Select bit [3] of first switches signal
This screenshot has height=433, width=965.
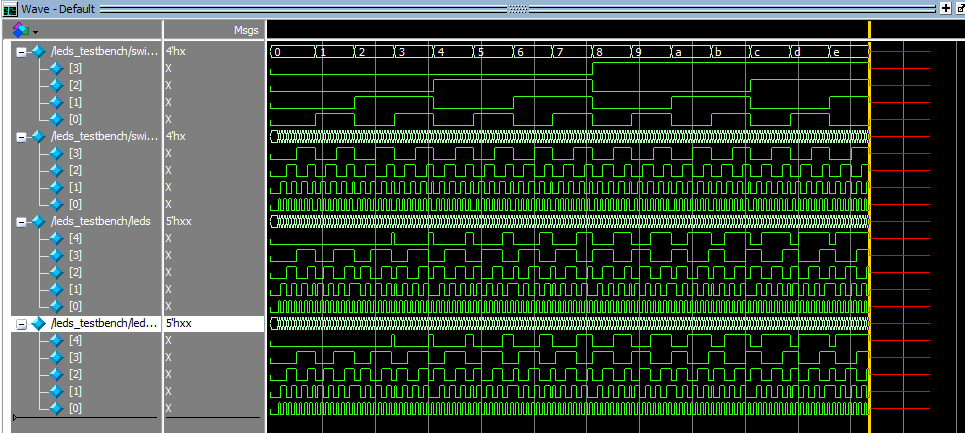click(x=76, y=68)
